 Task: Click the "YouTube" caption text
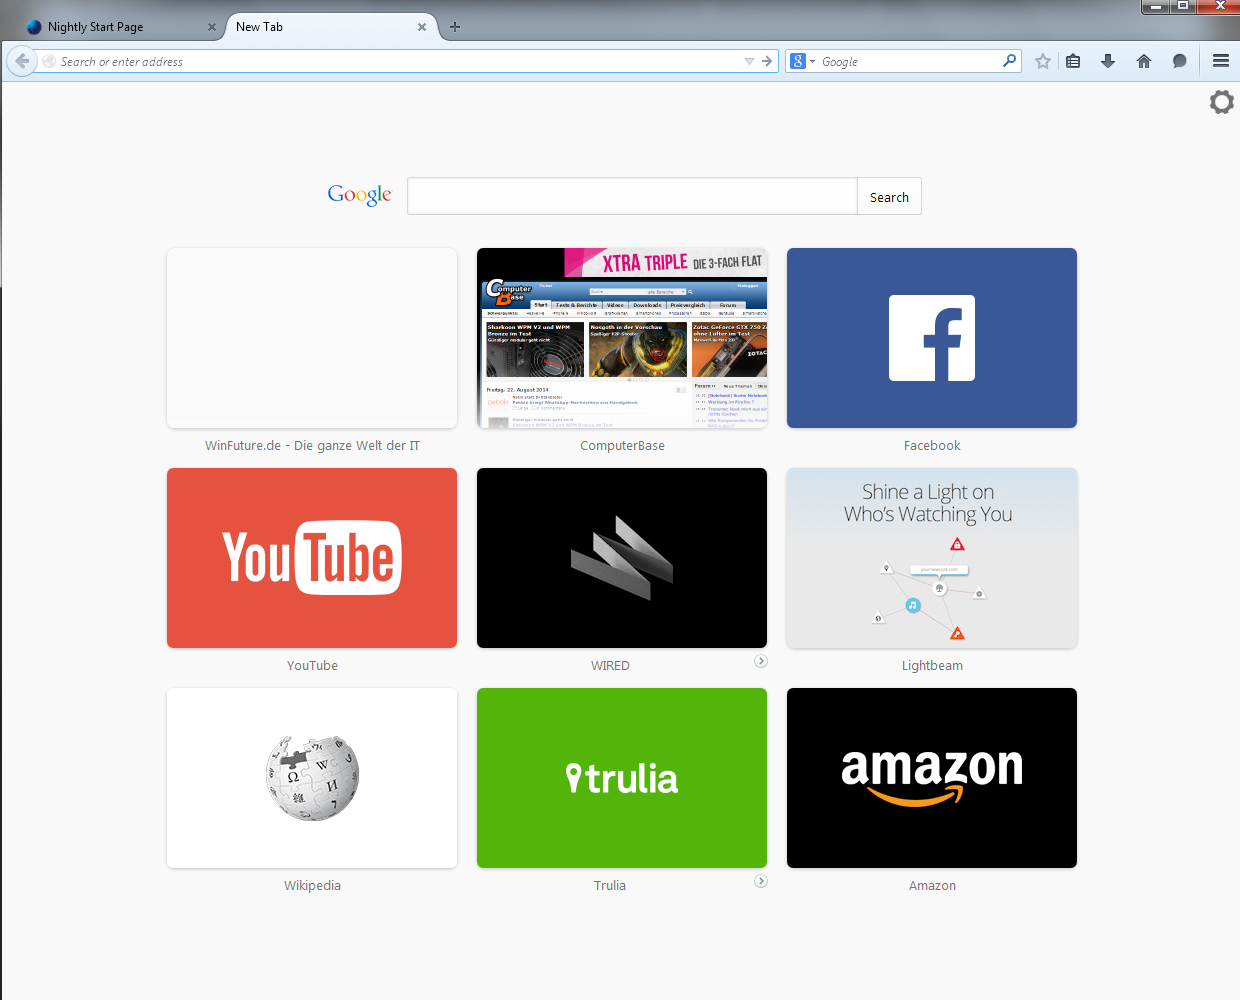312,666
